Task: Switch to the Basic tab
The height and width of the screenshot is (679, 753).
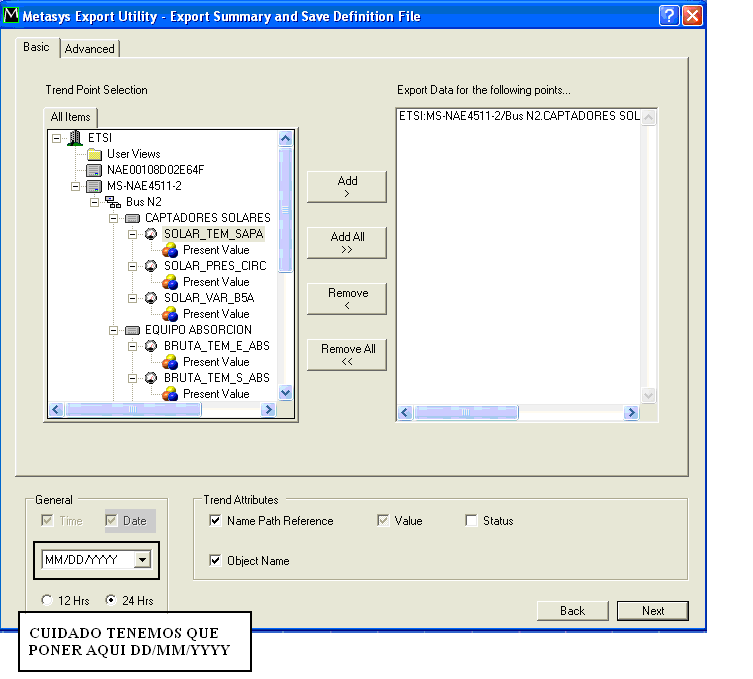Action: pyautogui.click(x=36, y=47)
